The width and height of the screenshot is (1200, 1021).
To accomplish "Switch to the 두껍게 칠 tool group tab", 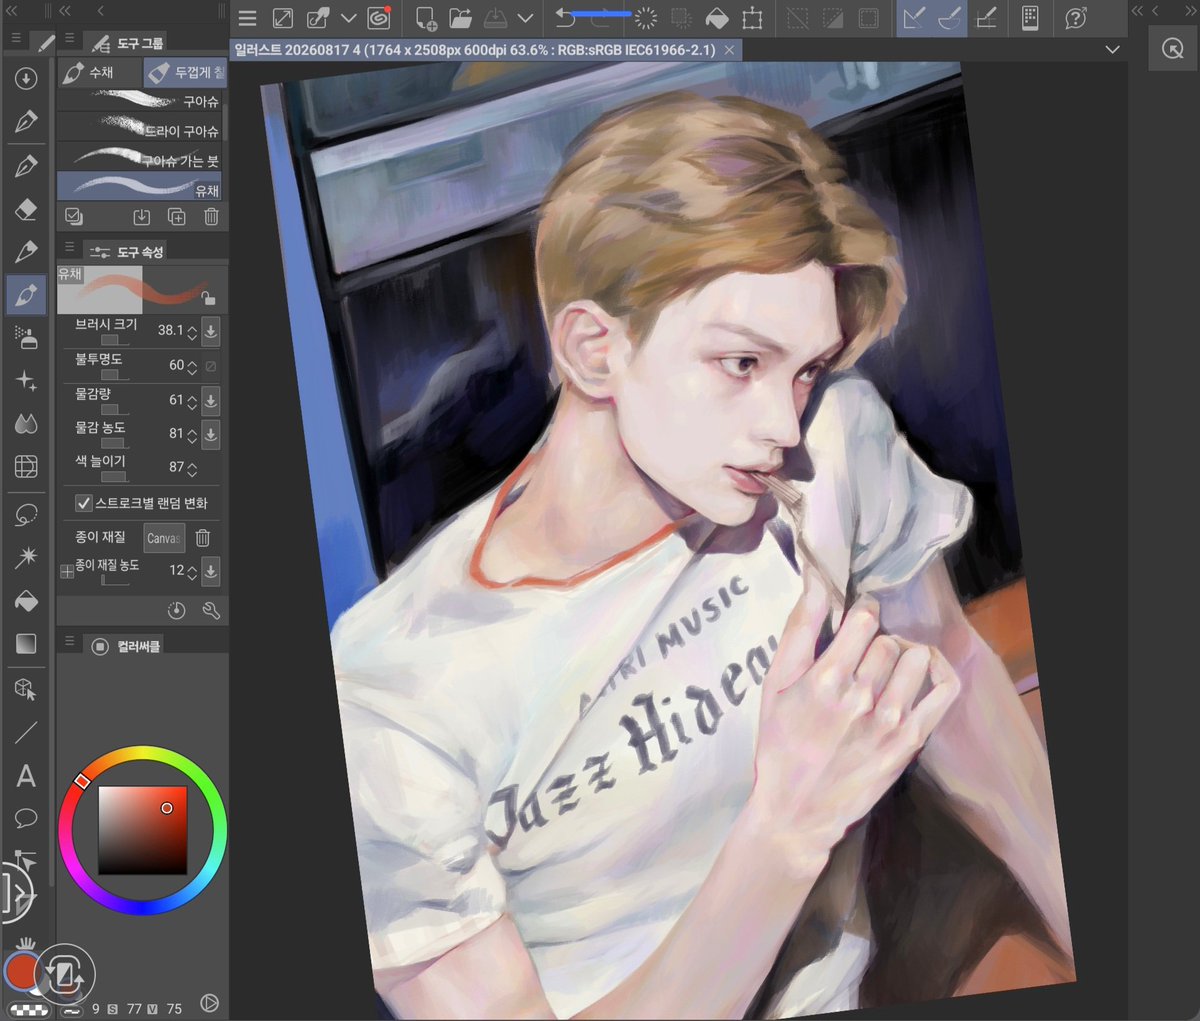I will (185, 72).
